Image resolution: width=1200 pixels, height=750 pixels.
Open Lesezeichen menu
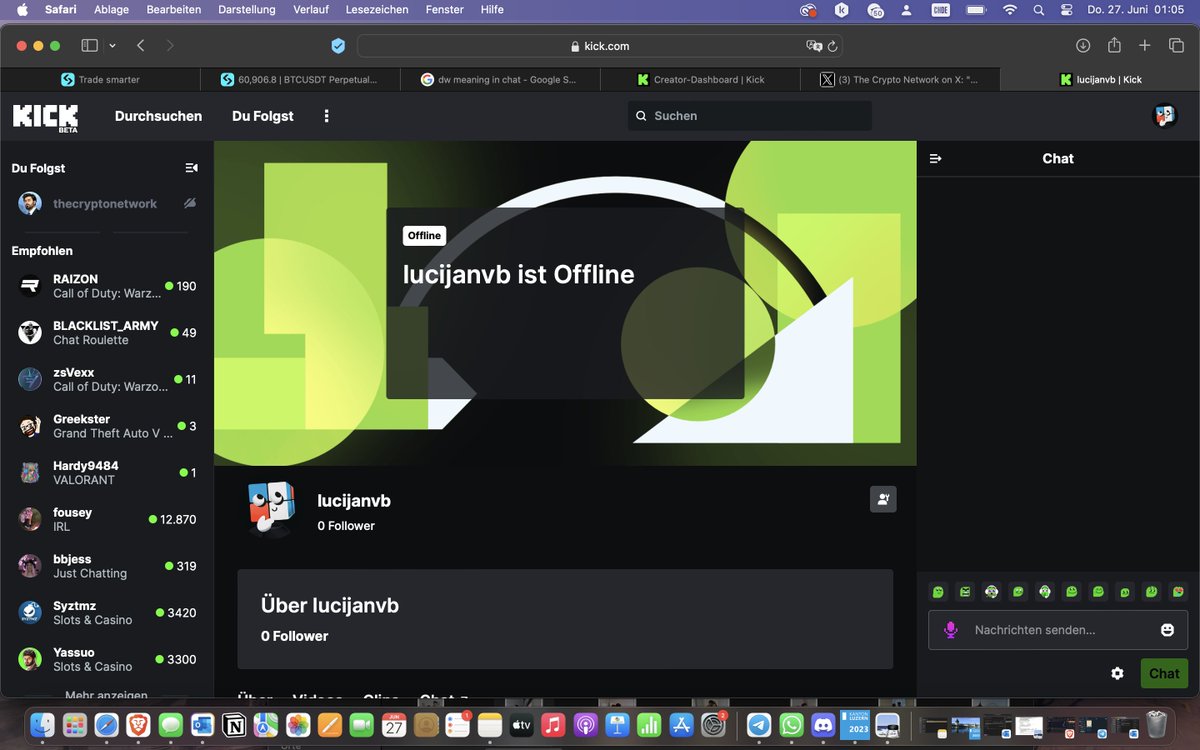coord(376,9)
